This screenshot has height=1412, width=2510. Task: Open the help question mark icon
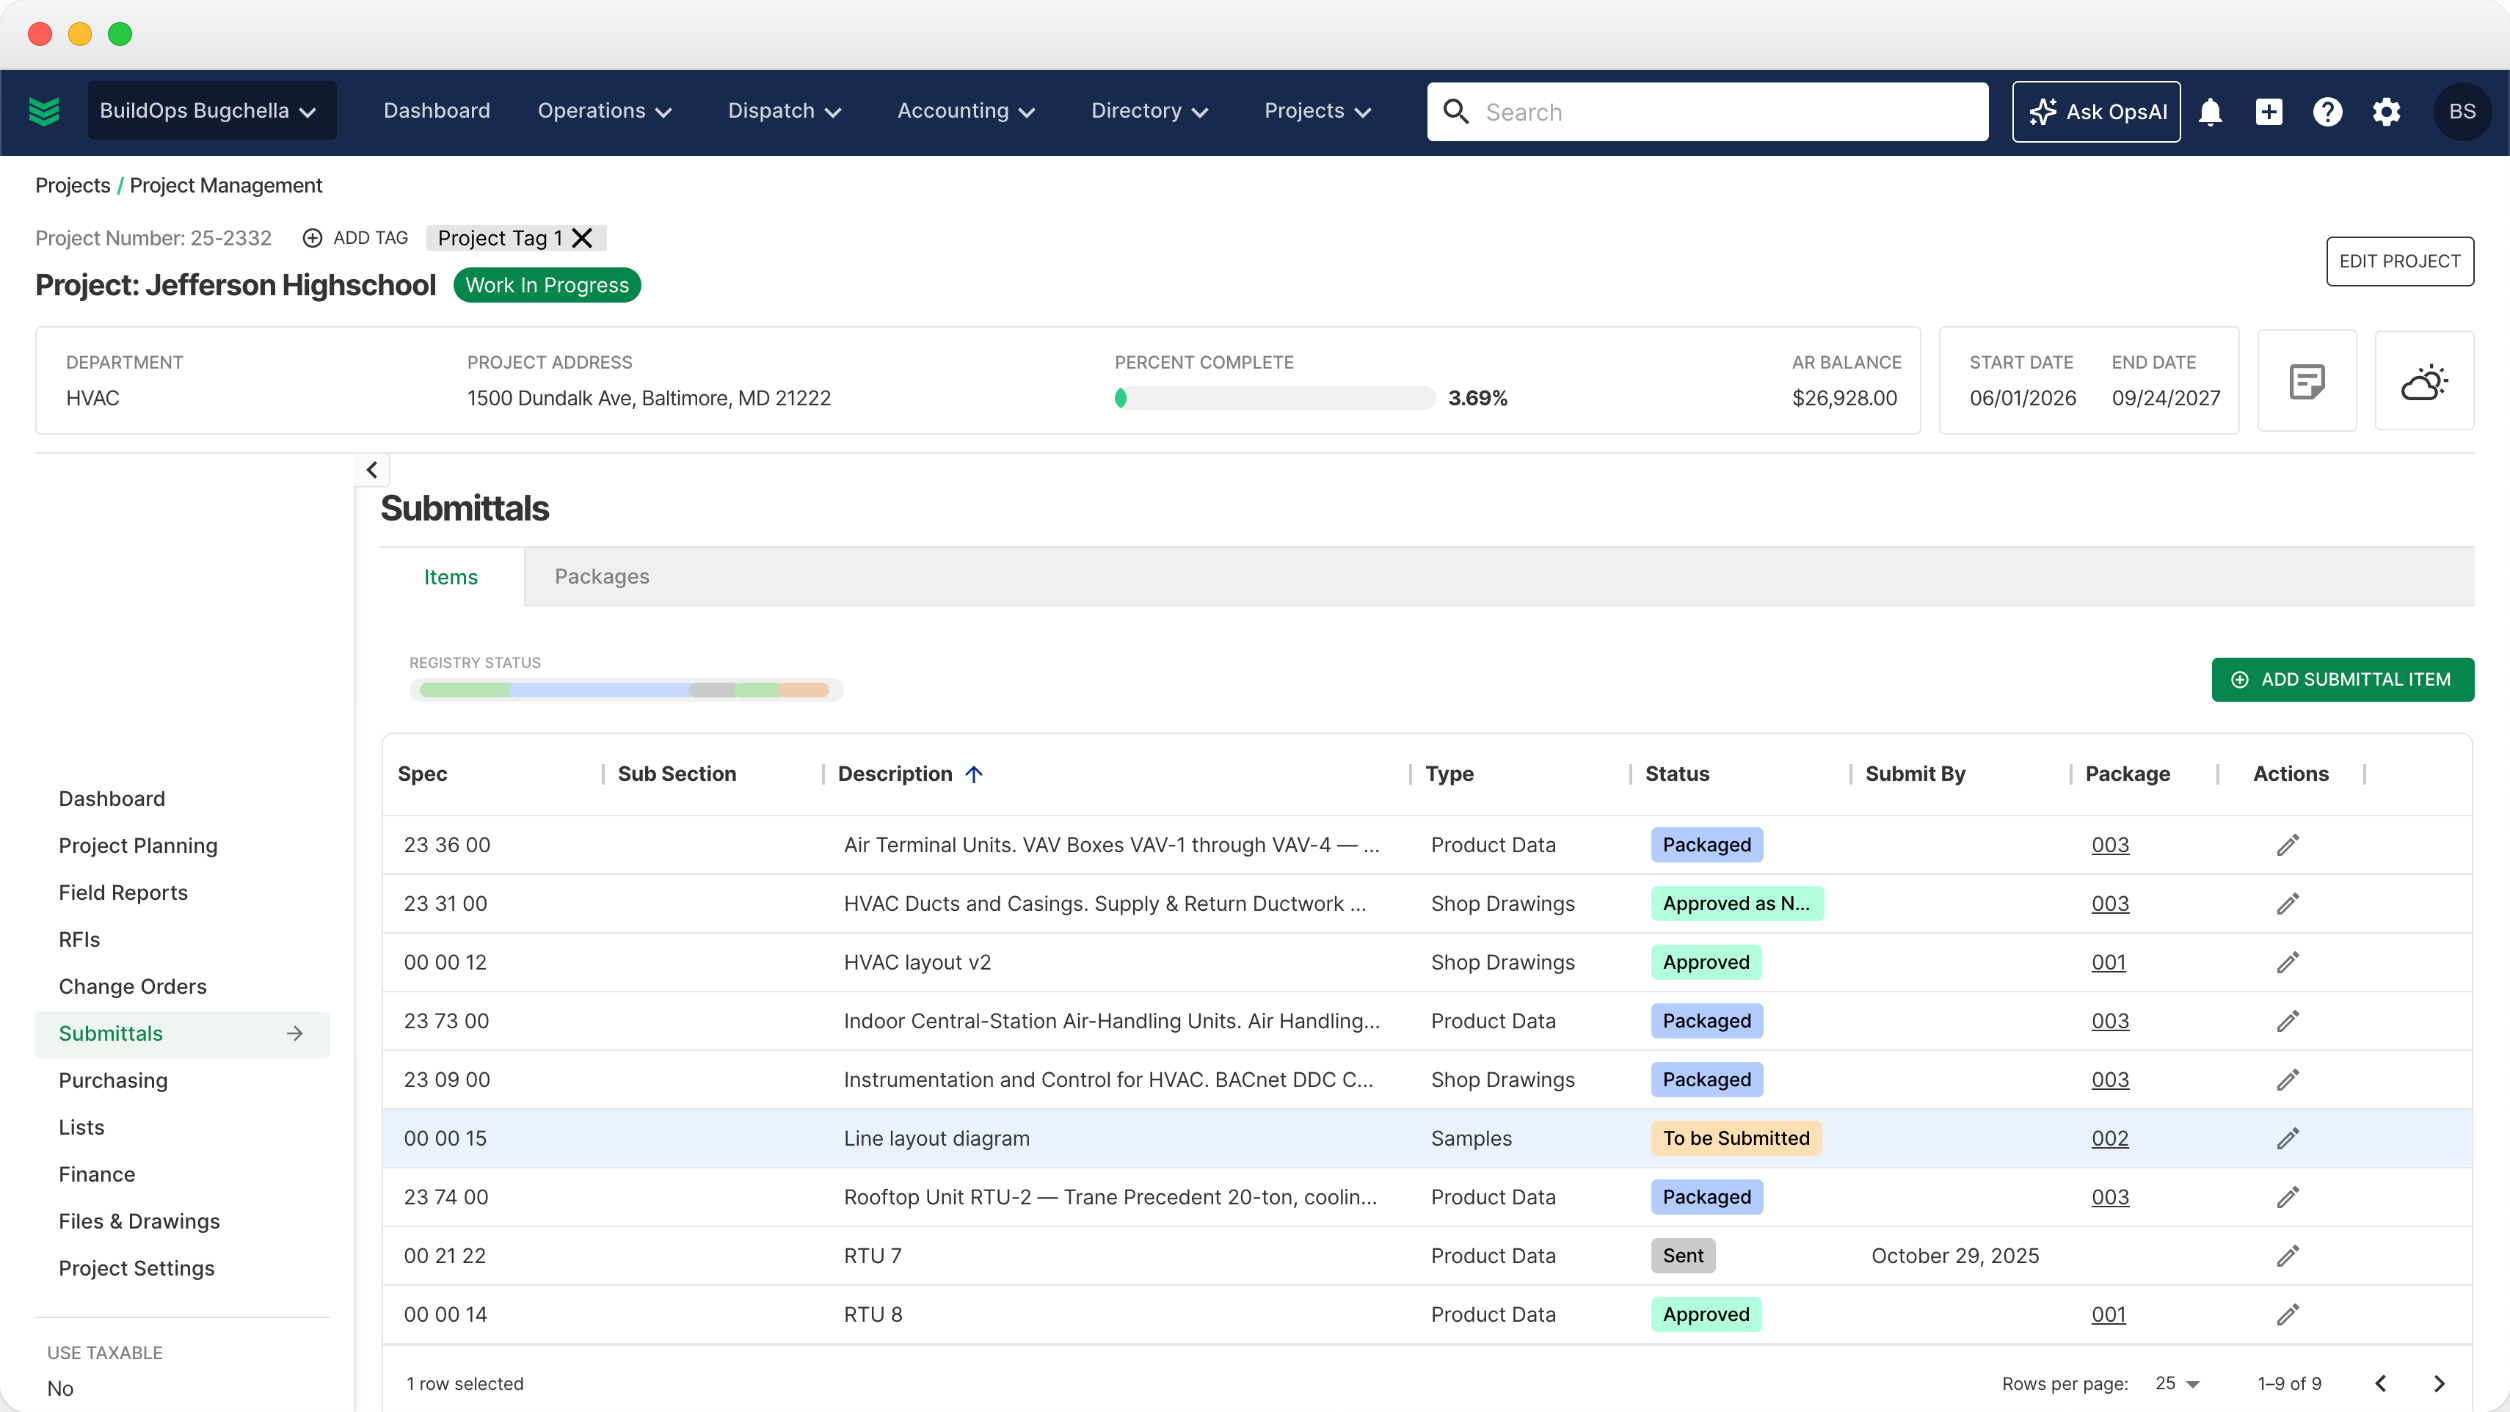(x=2327, y=112)
